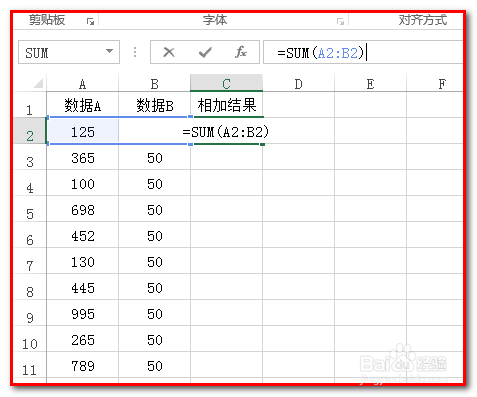Click the 对齐方式 group label
Image resolution: width=477 pixels, height=397 pixels.
pos(422,20)
